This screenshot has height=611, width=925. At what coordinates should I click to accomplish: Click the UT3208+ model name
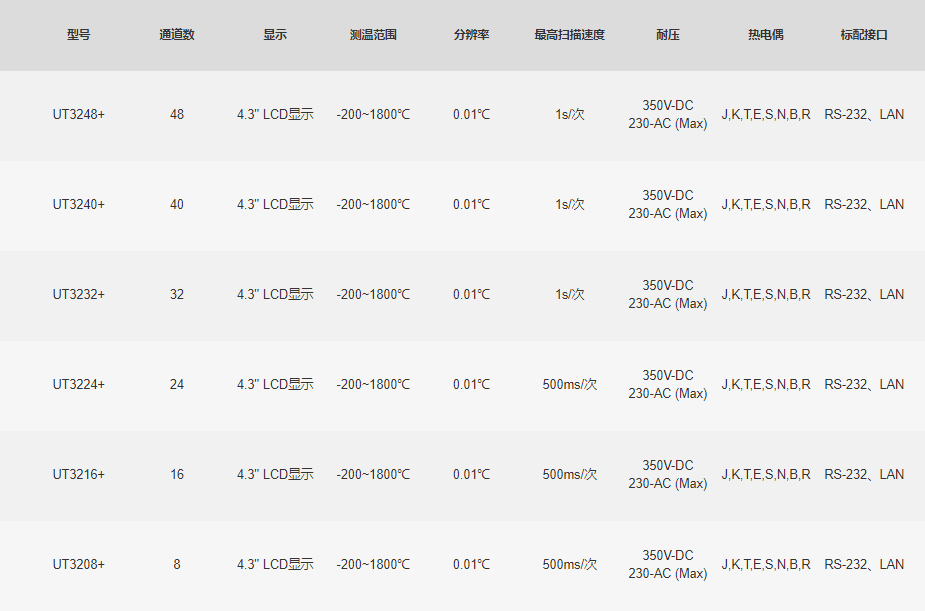(78, 565)
